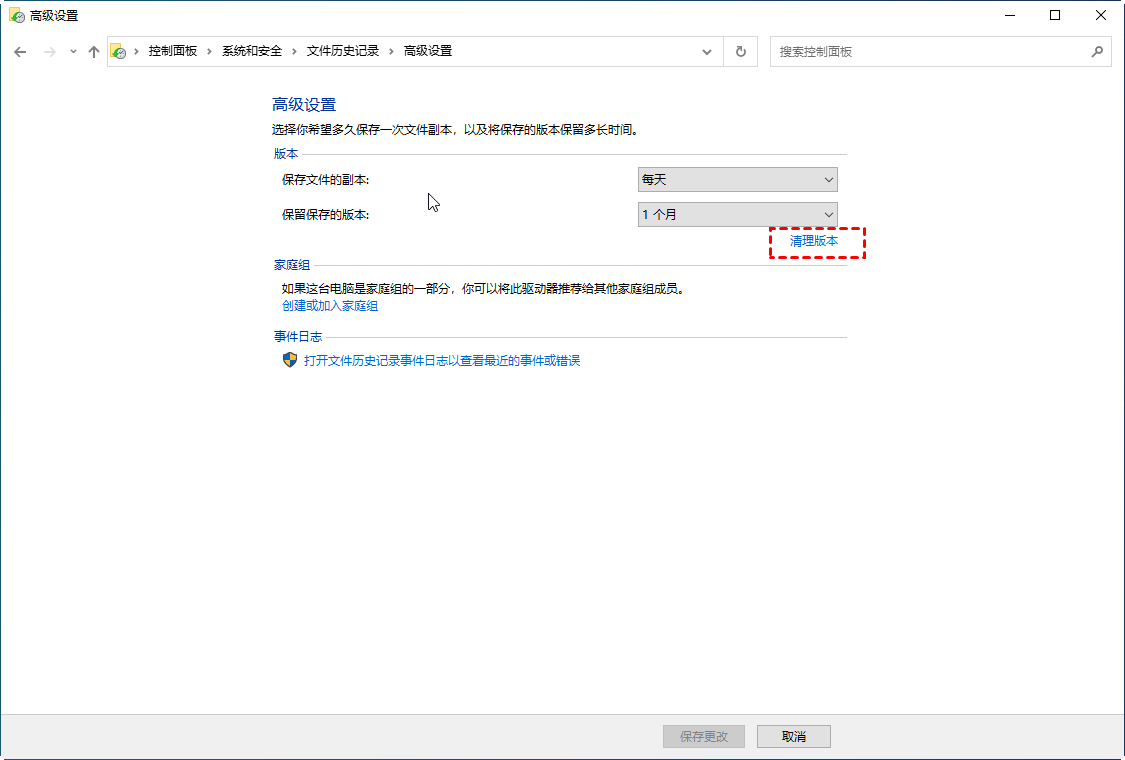Click the Up one level arrow
The height and width of the screenshot is (760, 1125).
click(94, 52)
